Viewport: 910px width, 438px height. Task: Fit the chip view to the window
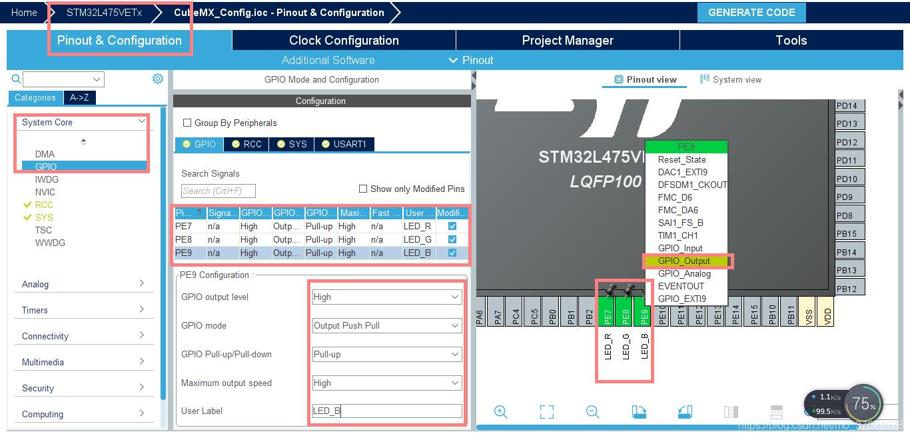tap(547, 411)
